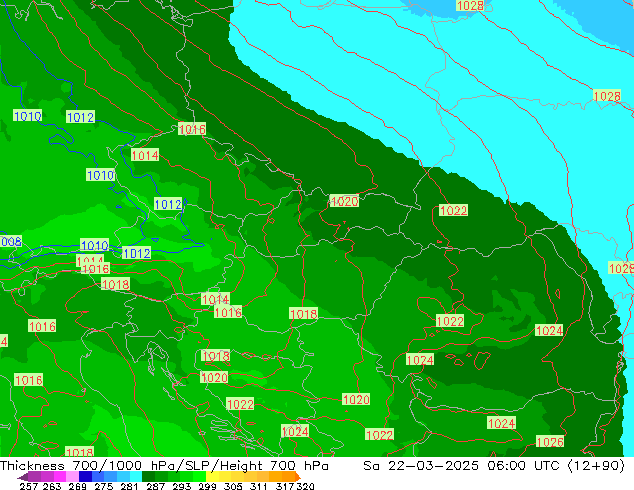Click legend value 317
Image resolution: width=634 pixels, height=490 pixels.
pos(285,486)
